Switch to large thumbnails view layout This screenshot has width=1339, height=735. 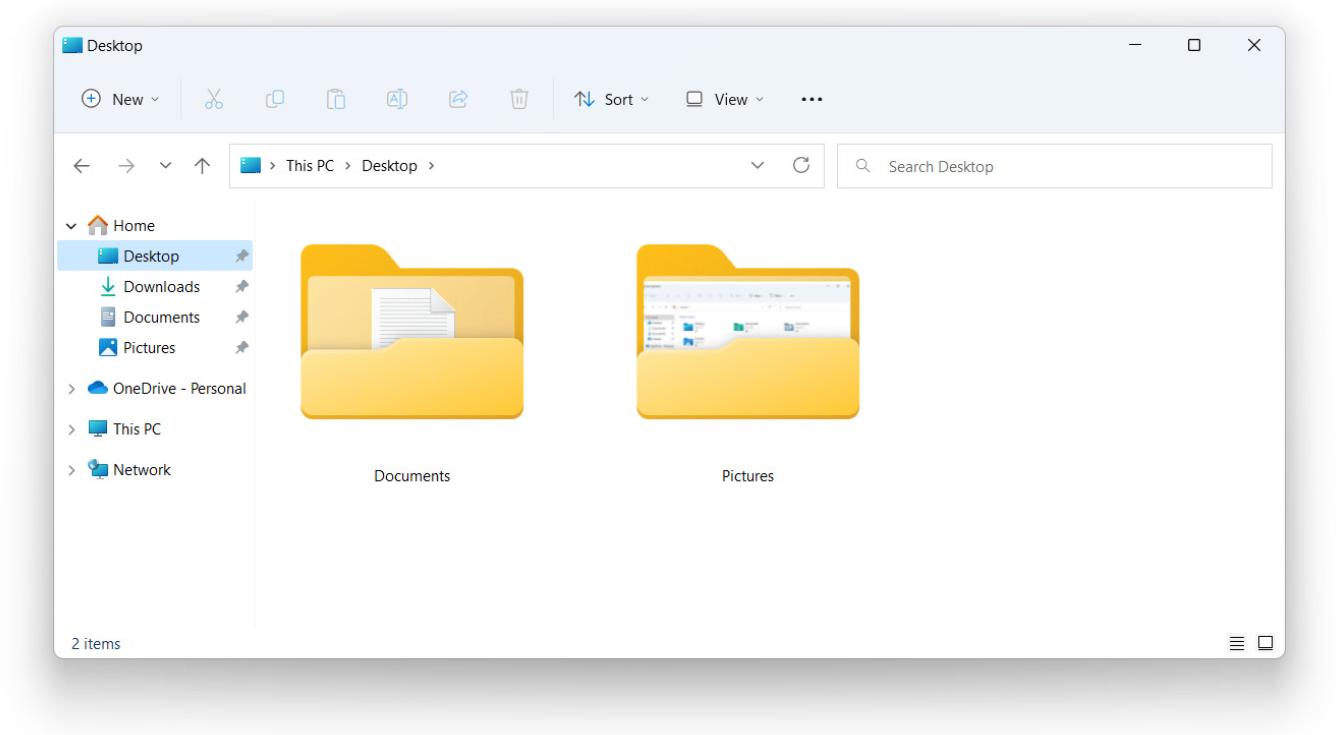tap(1265, 643)
